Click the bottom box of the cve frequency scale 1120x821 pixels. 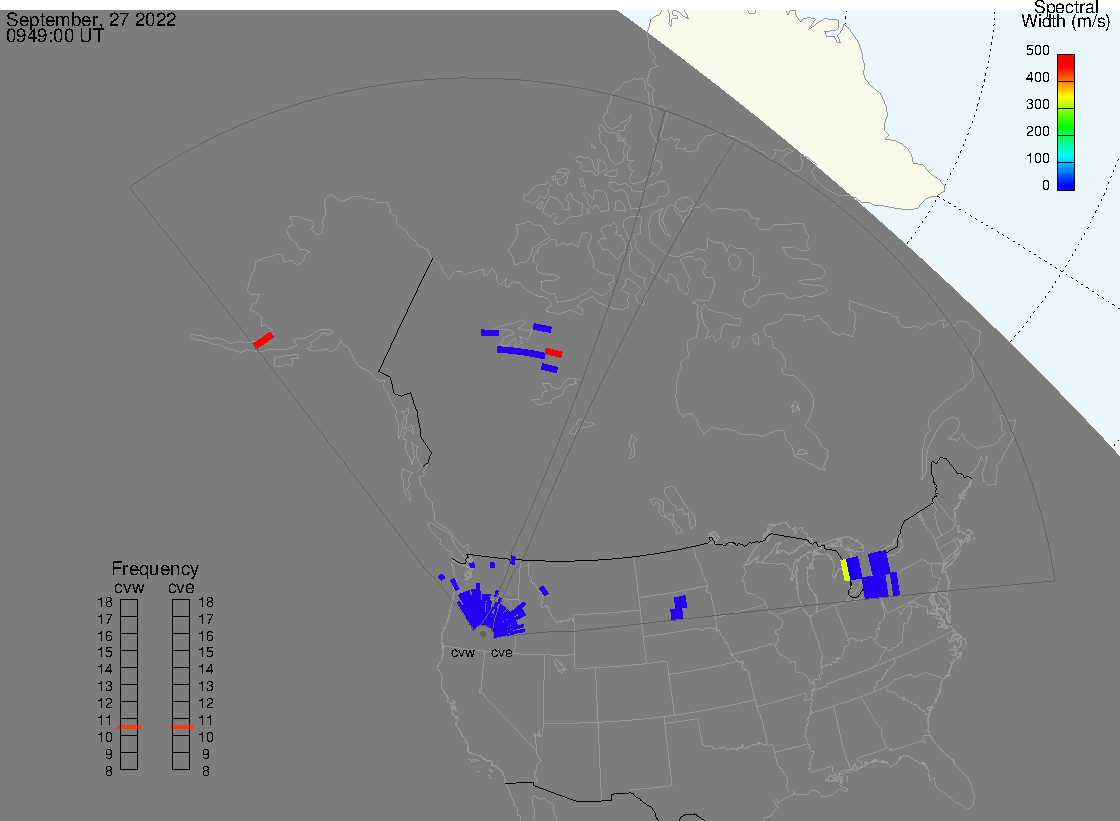181,761
